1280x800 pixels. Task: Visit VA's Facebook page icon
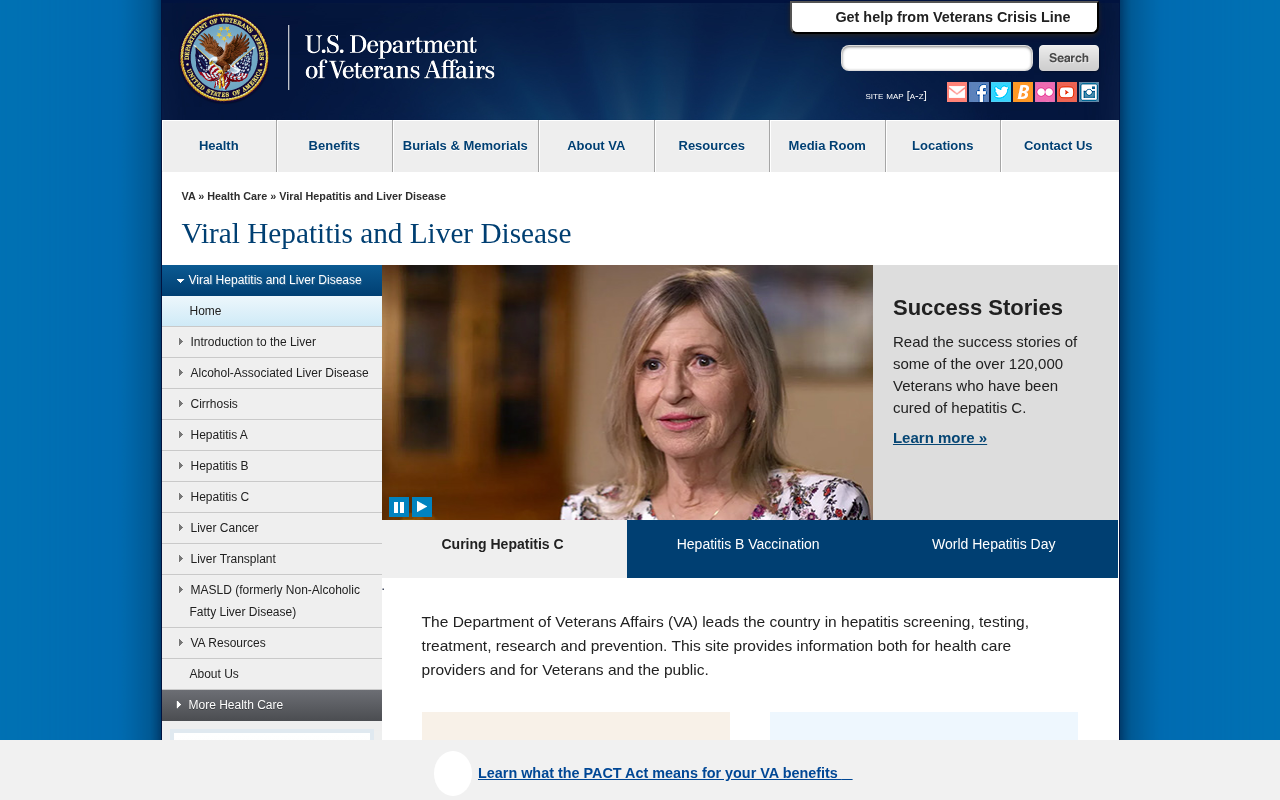[979, 92]
